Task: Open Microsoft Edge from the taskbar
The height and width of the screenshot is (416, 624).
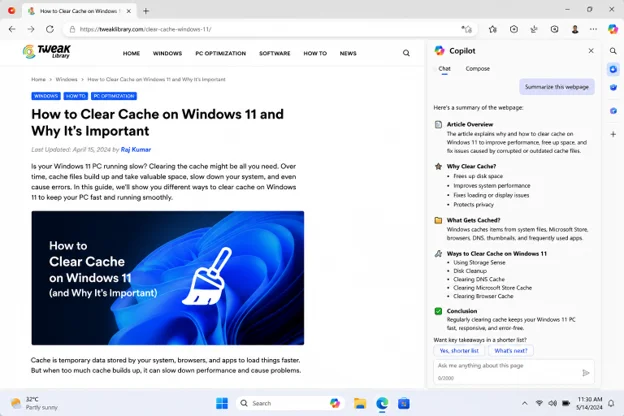Action: tap(382, 403)
